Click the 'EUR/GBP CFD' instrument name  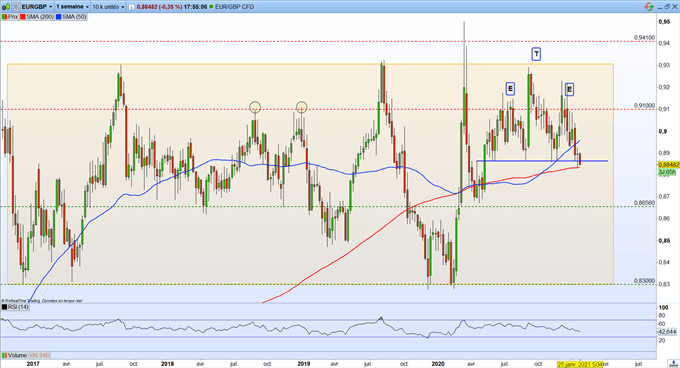tap(234, 7)
